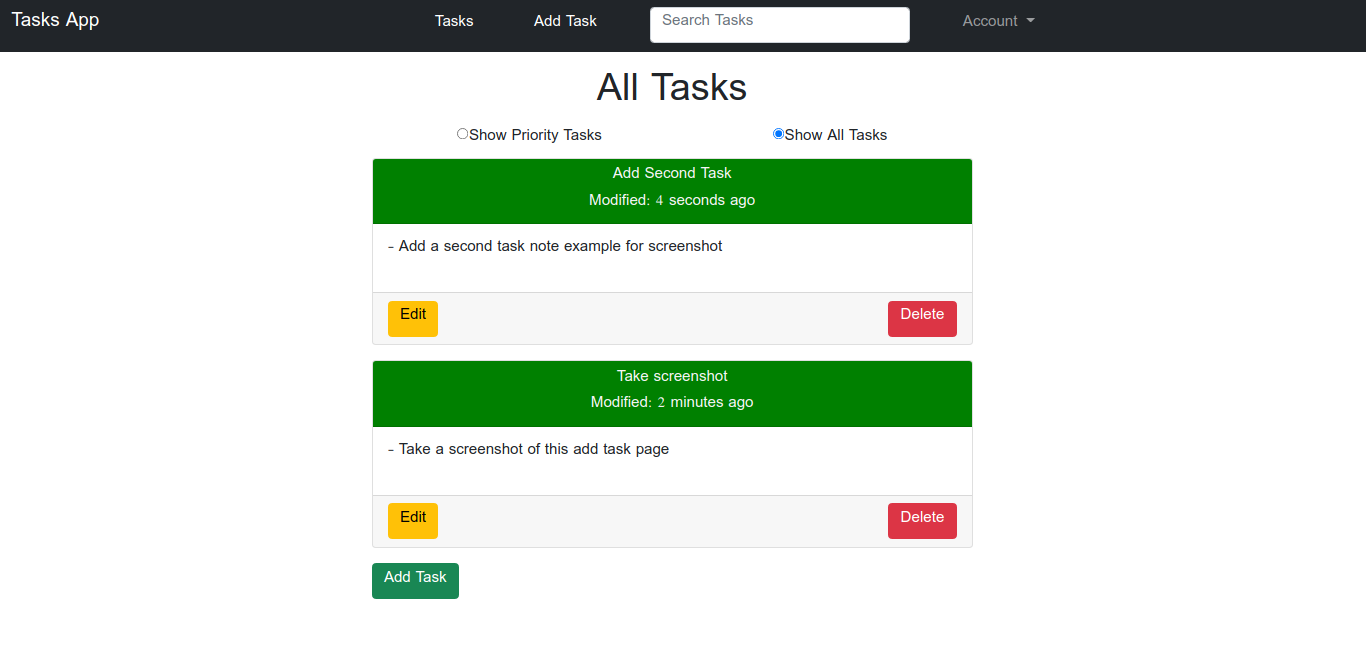Select Show All Tasks radio button
The height and width of the screenshot is (648, 1366).
[x=778, y=134]
